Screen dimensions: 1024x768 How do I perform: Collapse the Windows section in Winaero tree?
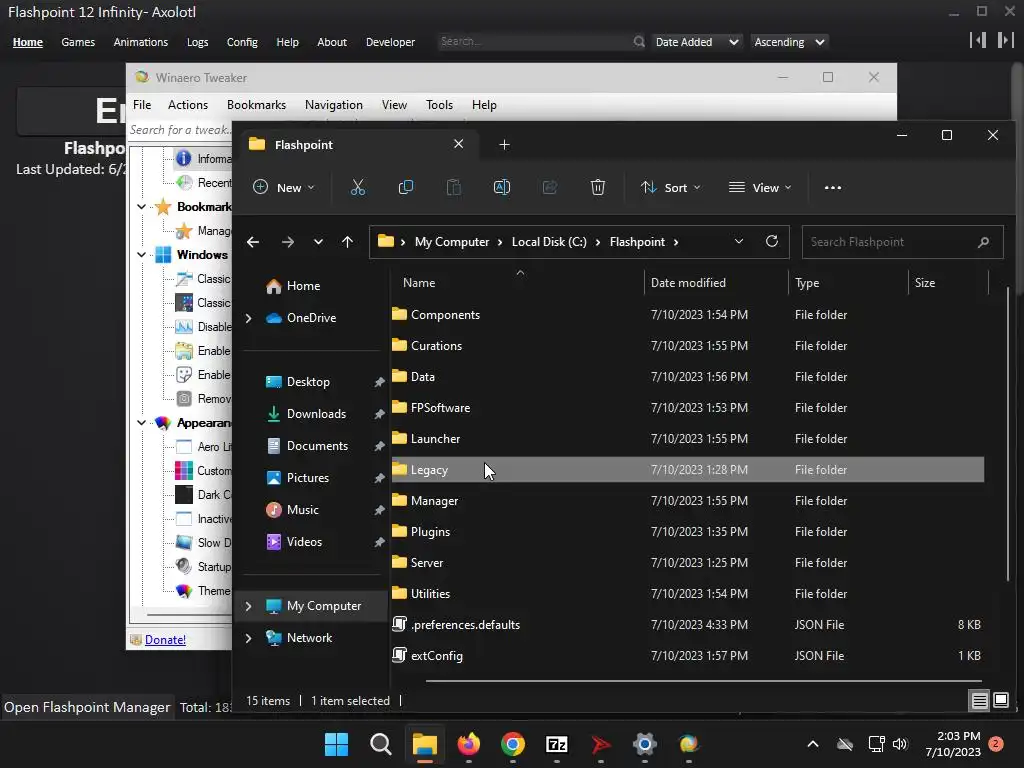pyautogui.click(x=141, y=255)
